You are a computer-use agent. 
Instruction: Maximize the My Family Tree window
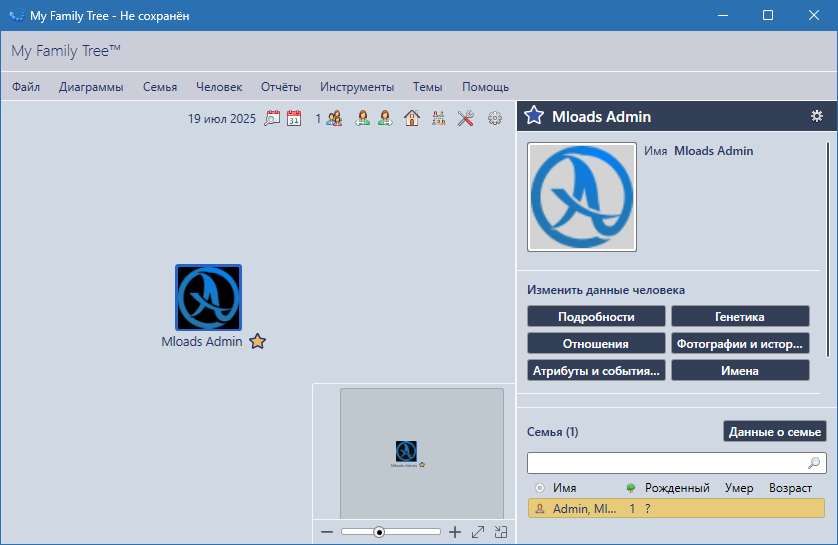(x=768, y=15)
